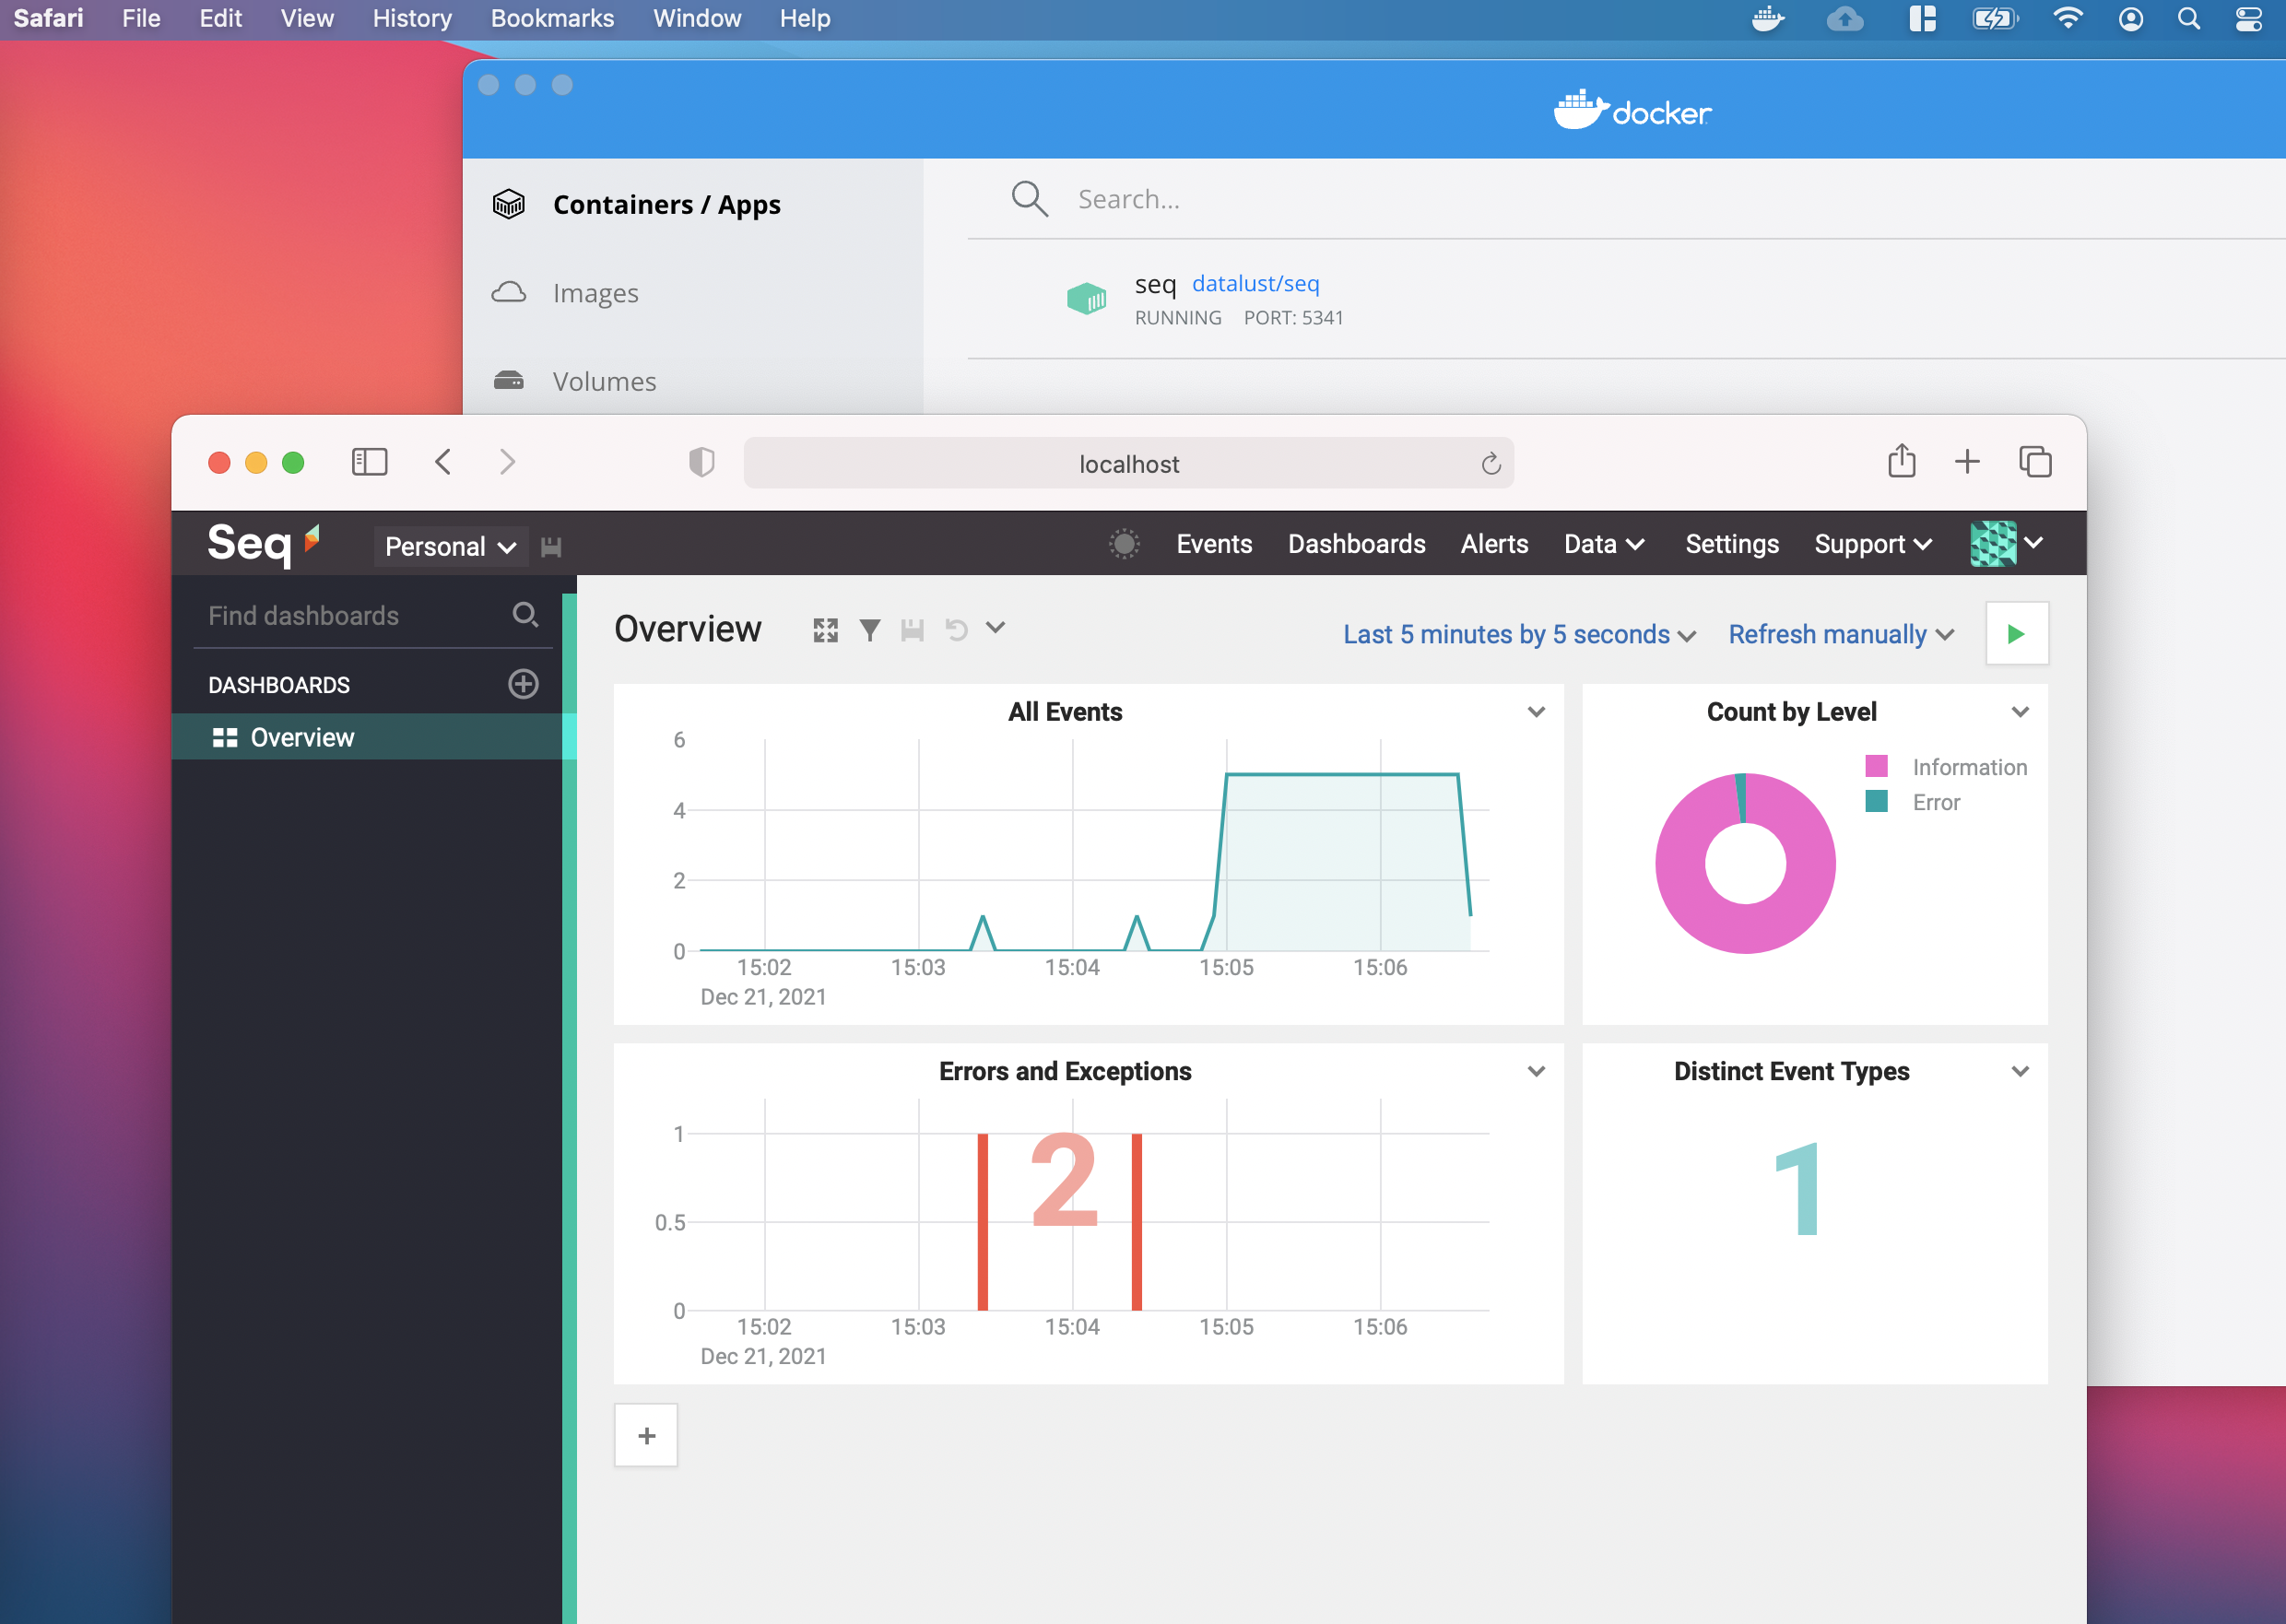Expand the Count by Level chart menu
This screenshot has width=2286, height=1624.
tap(2020, 712)
